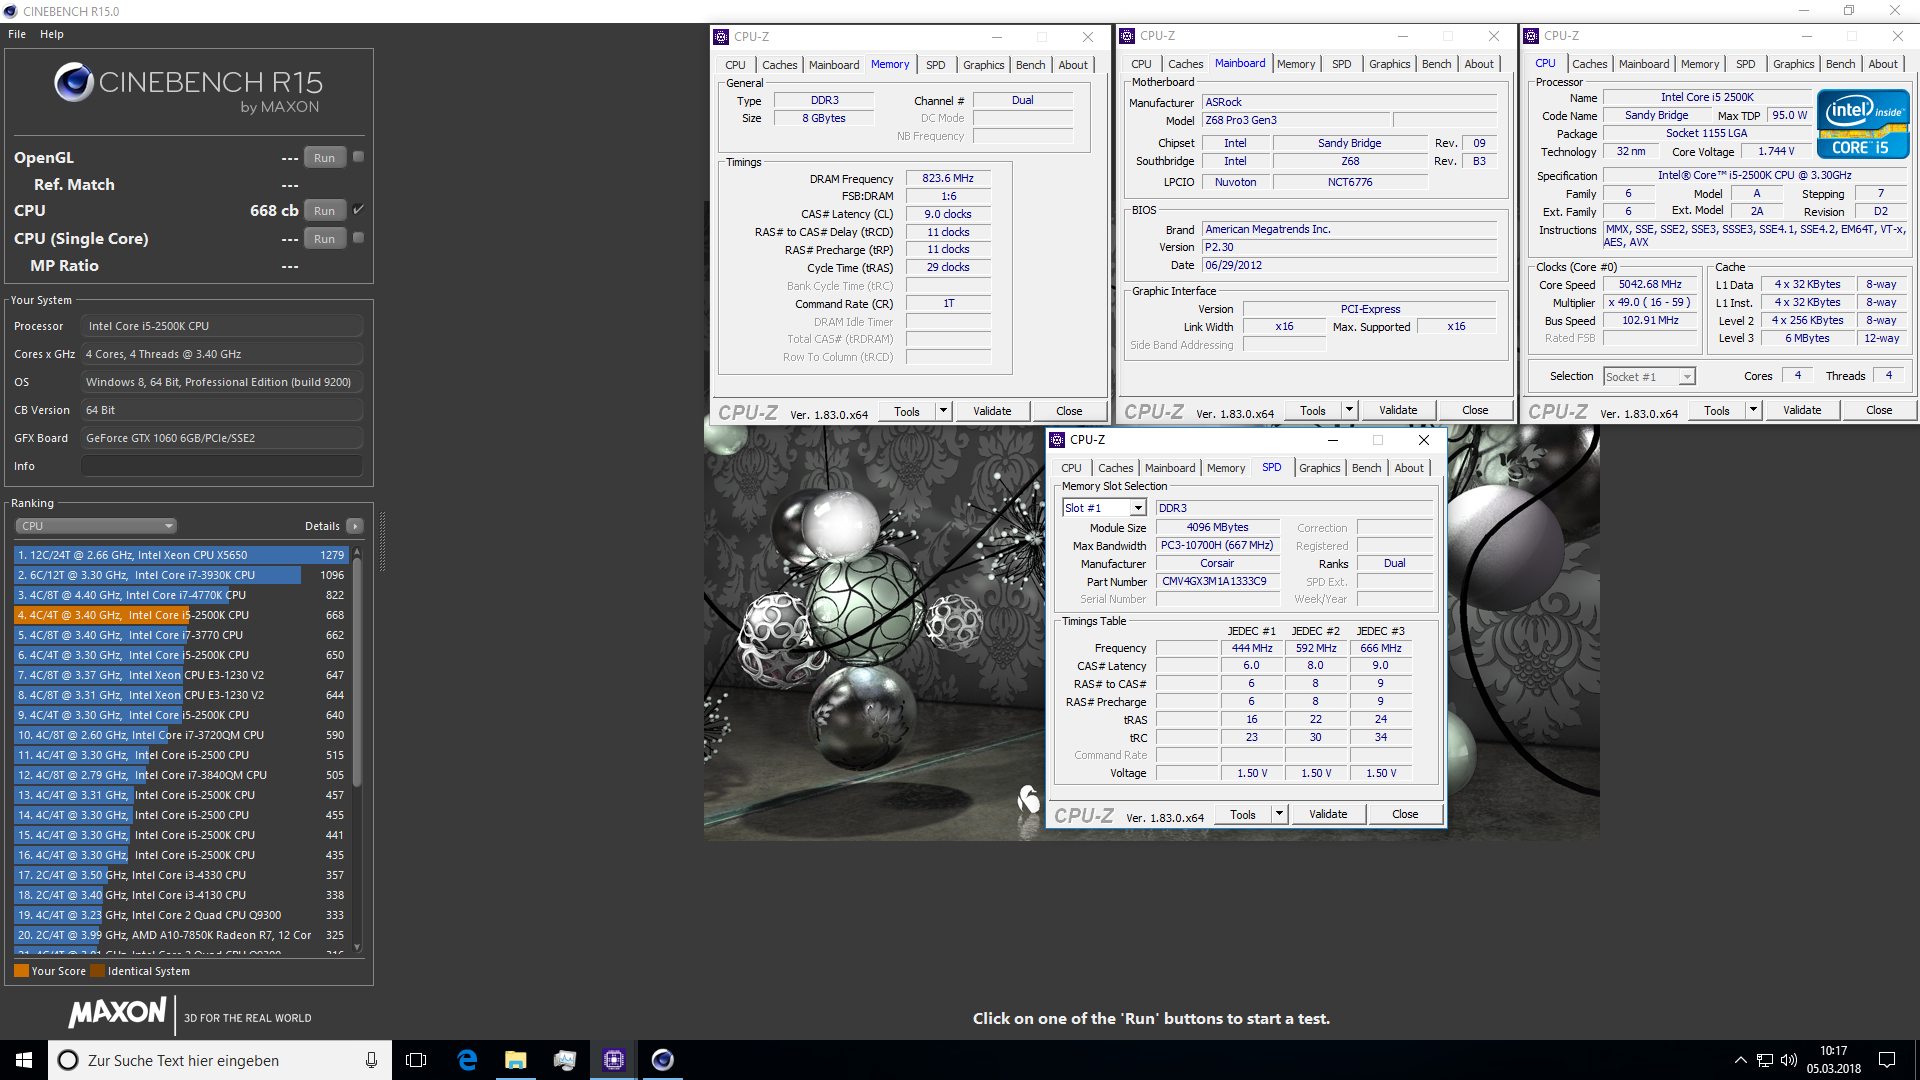Click the Identical System brown swatch
The width and height of the screenshot is (1920, 1080).
97,971
